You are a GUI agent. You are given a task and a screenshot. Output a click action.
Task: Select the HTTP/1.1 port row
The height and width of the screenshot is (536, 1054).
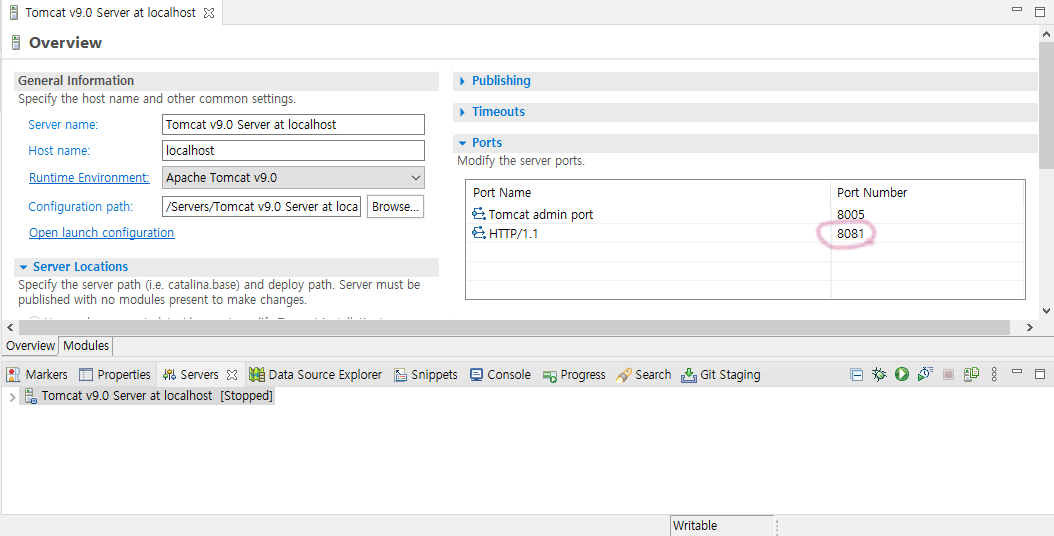tap(745, 233)
